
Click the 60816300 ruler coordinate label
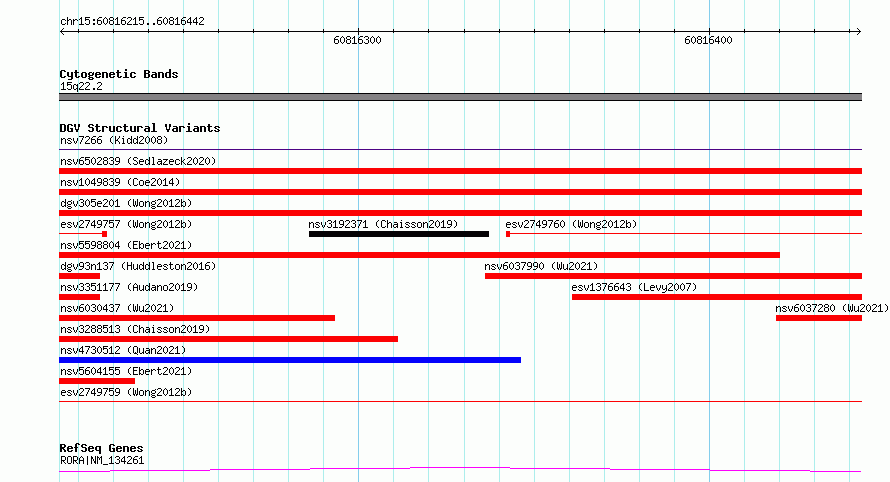click(x=358, y=40)
